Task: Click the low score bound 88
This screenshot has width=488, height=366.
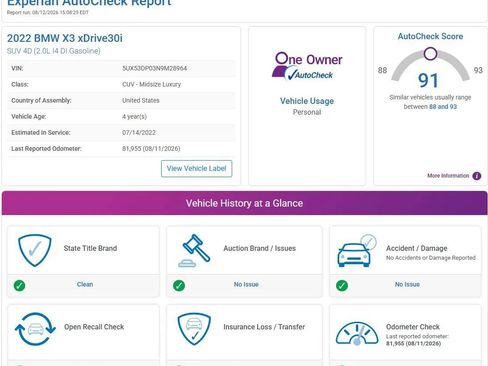Action: pyautogui.click(x=382, y=70)
